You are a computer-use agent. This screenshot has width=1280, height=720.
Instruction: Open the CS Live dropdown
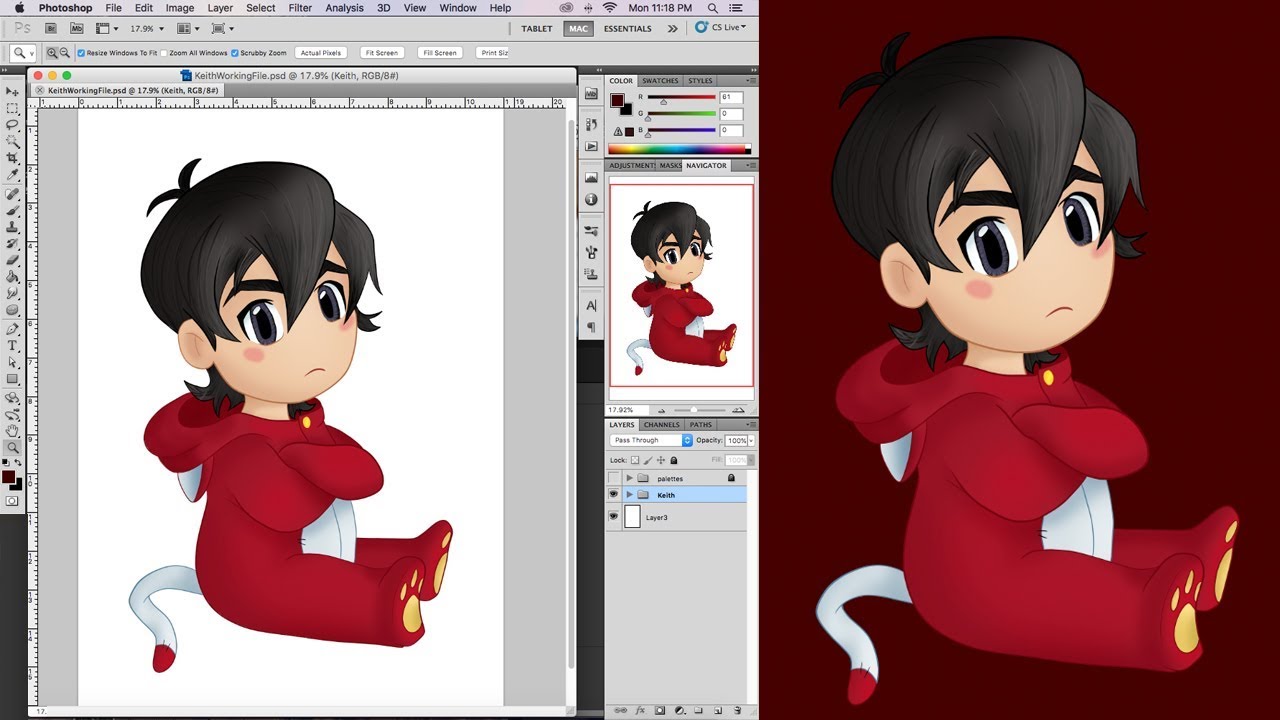(x=721, y=28)
